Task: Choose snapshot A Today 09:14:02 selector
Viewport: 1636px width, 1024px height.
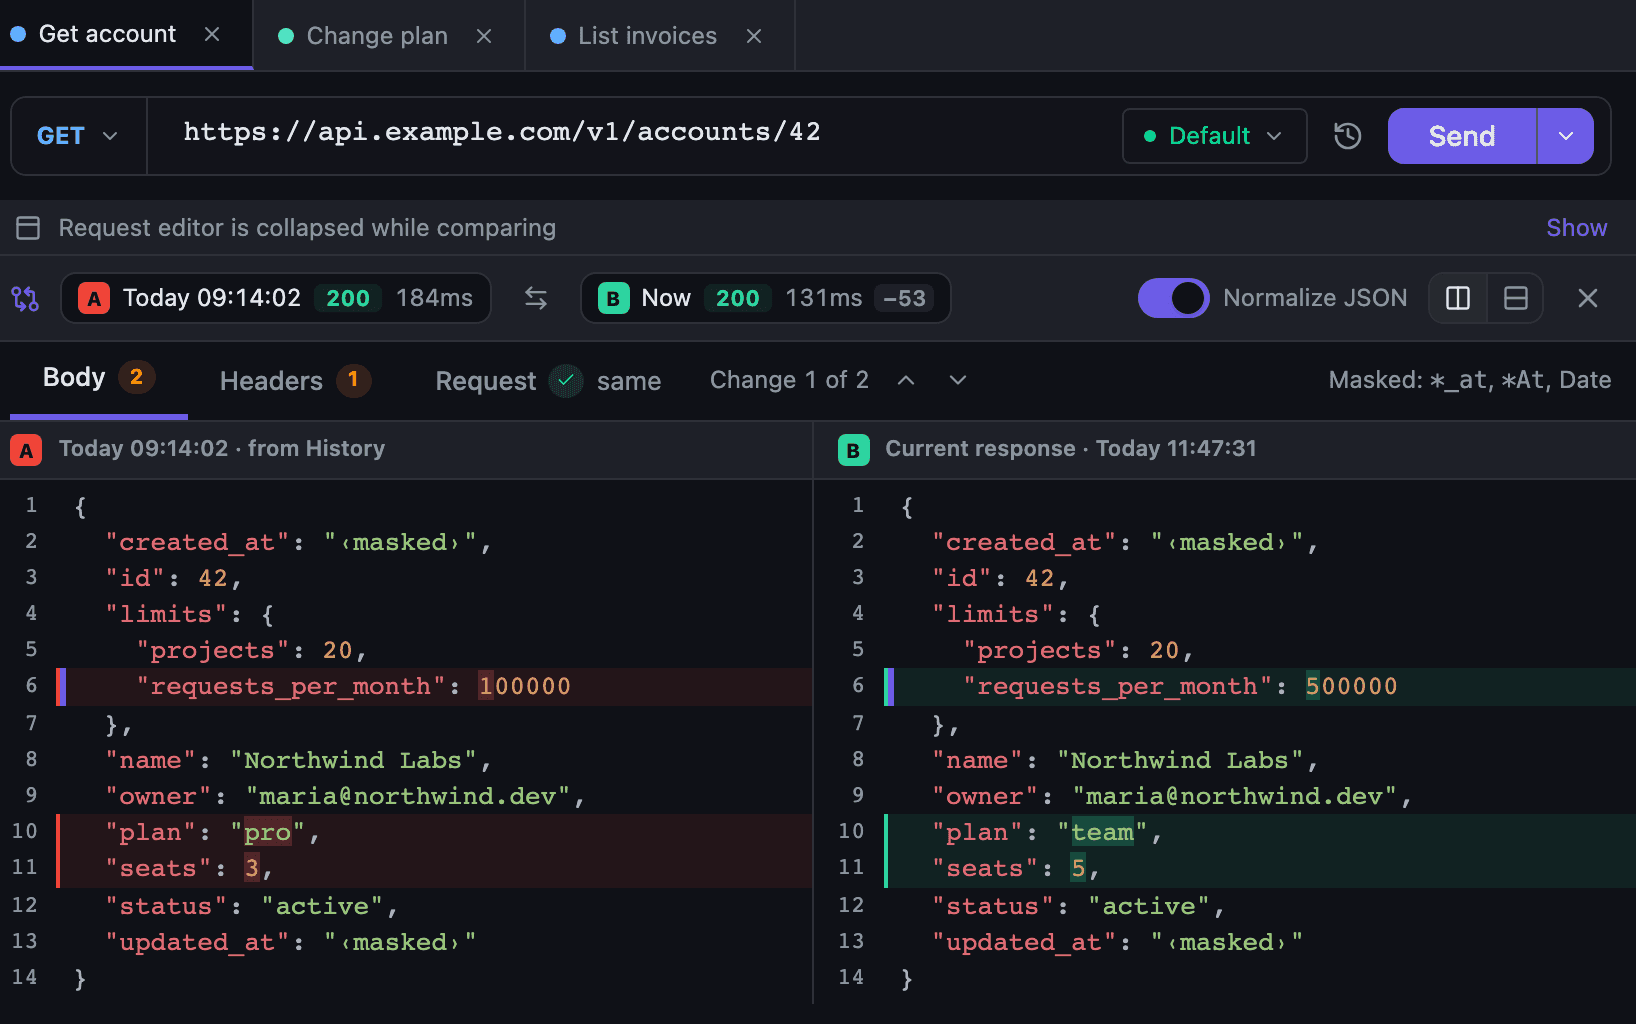Action: [276, 298]
